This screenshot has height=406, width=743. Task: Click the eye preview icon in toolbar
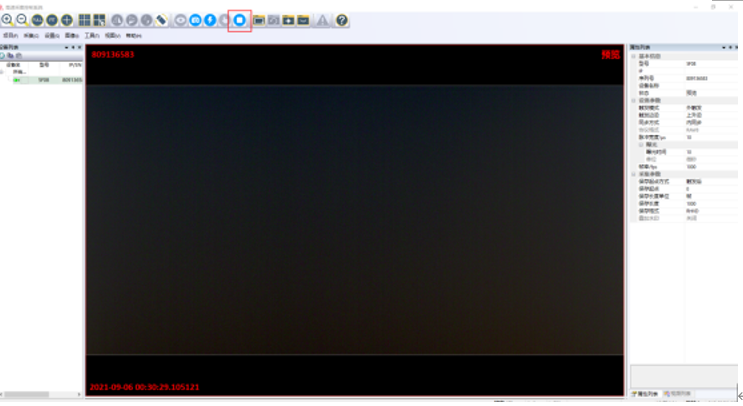pyautogui.click(x=181, y=20)
